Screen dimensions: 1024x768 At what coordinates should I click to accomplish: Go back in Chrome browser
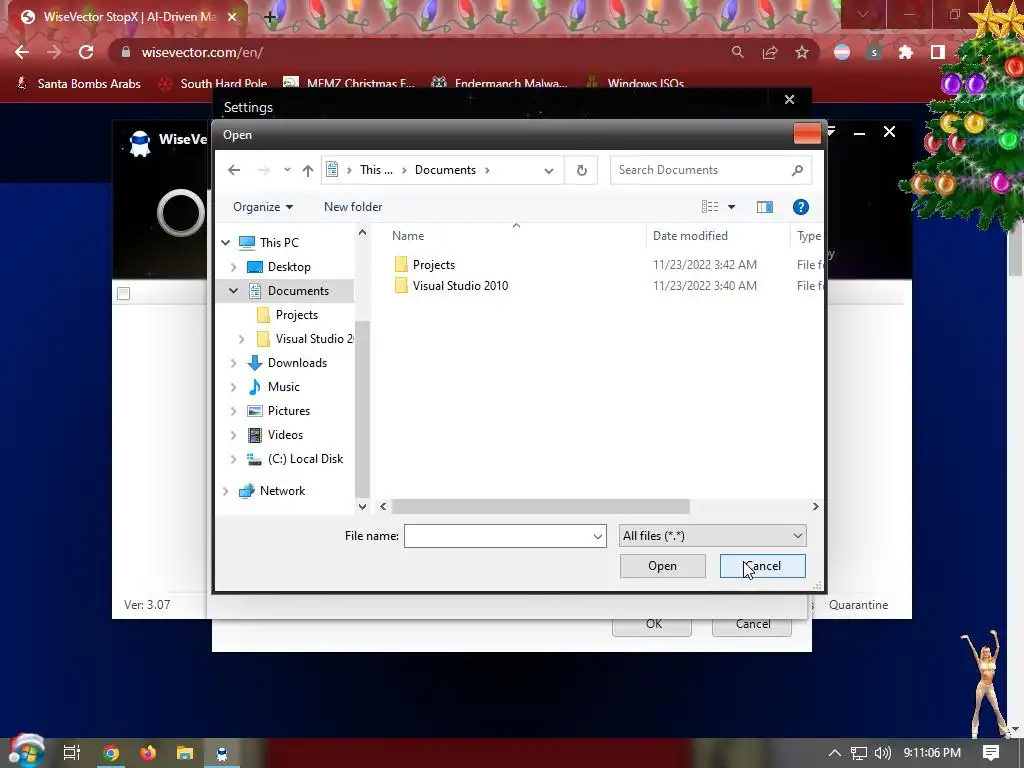click(x=22, y=52)
